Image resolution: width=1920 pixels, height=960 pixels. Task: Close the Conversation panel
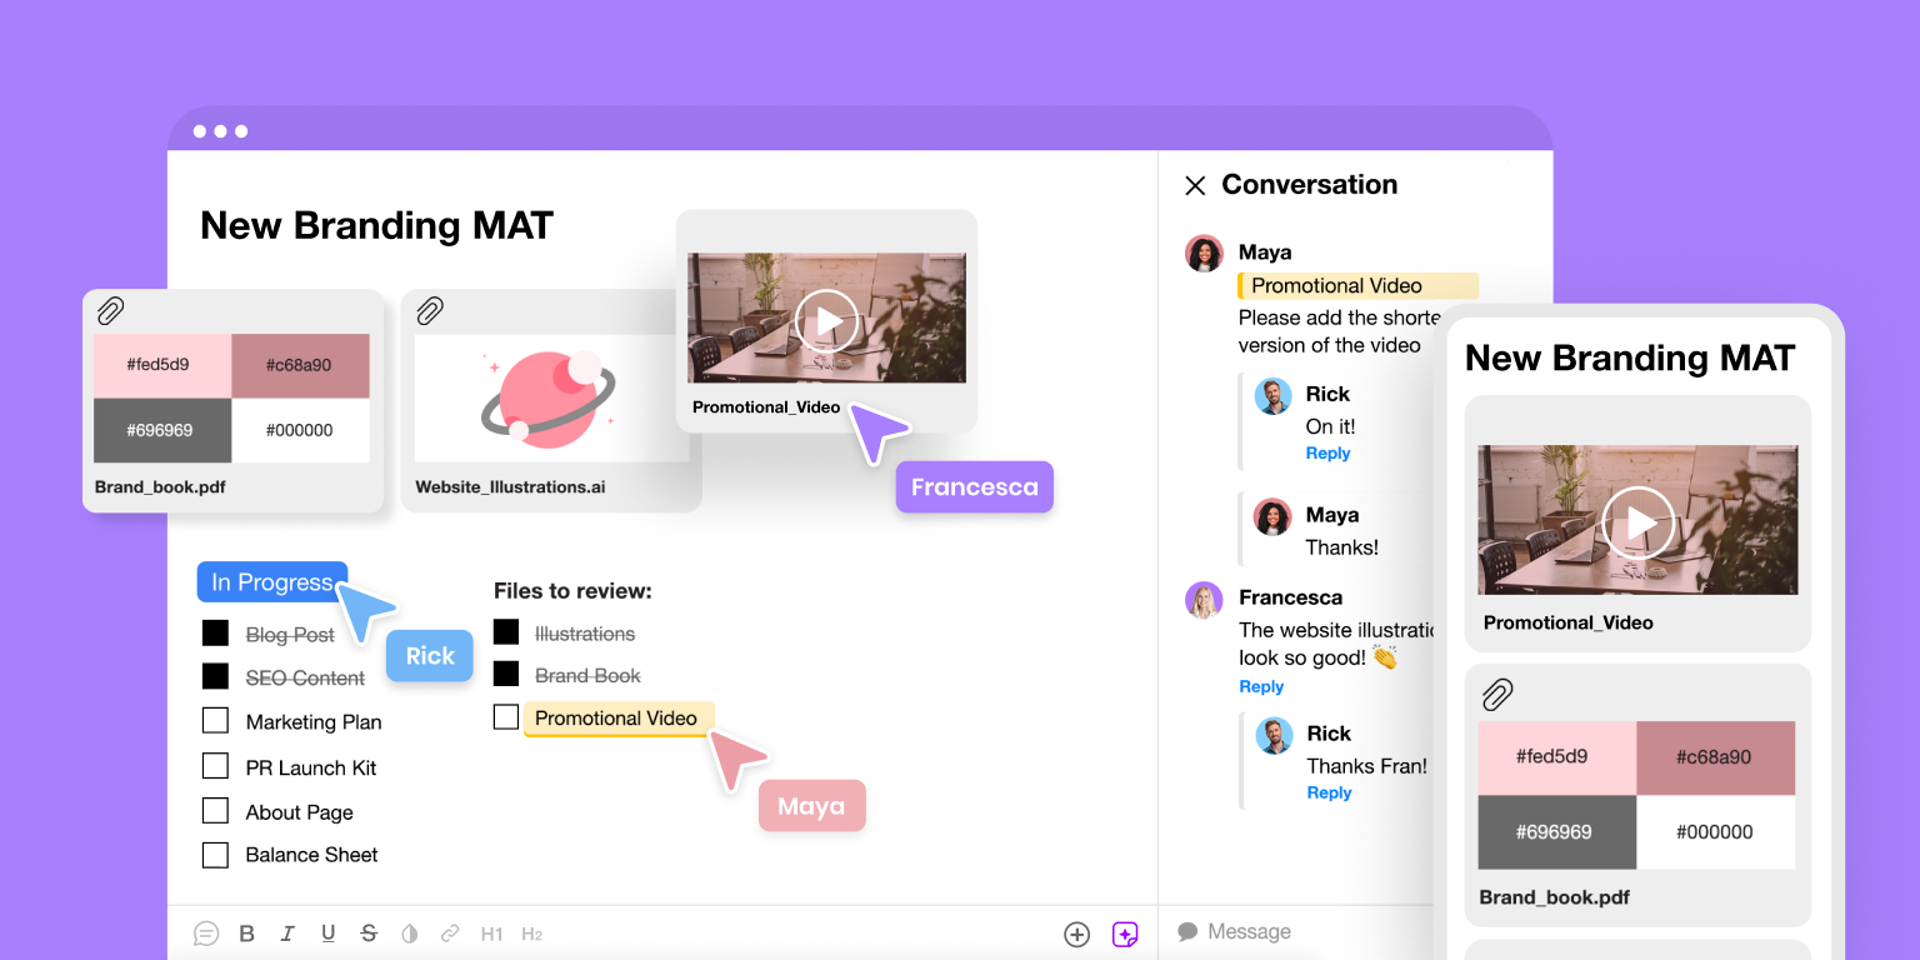[1195, 185]
